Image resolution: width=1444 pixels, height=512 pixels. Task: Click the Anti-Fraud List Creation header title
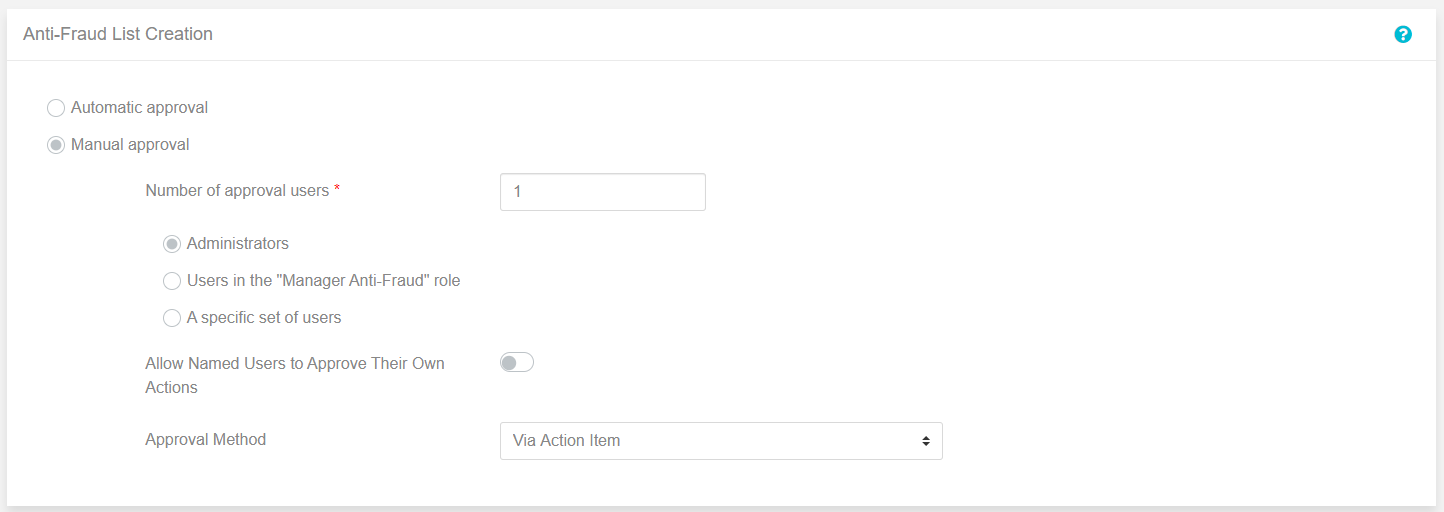pyautogui.click(x=118, y=34)
